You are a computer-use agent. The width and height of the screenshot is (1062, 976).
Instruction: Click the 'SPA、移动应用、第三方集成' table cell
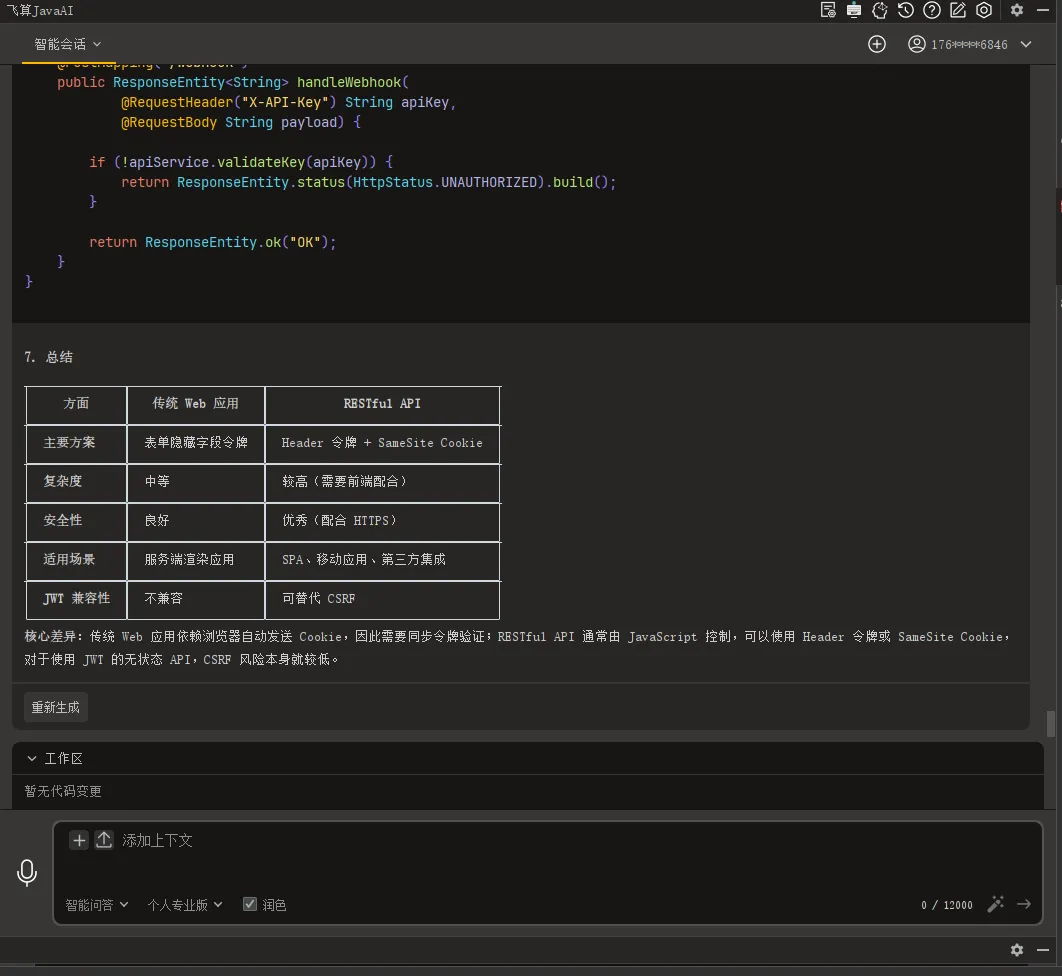click(x=382, y=559)
